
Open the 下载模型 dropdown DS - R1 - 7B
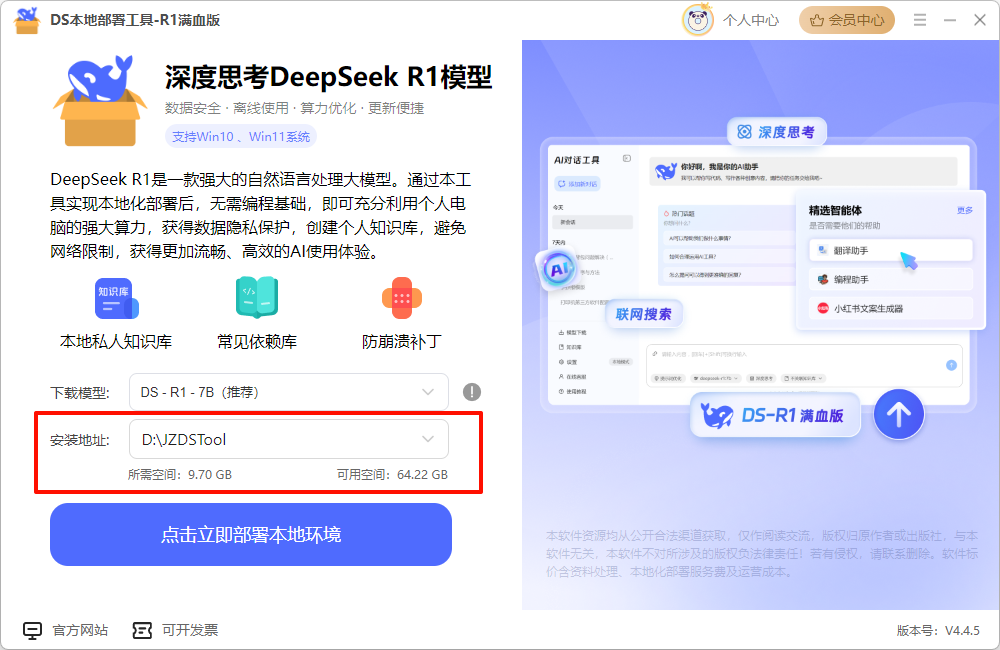pyautogui.click(x=289, y=392)
